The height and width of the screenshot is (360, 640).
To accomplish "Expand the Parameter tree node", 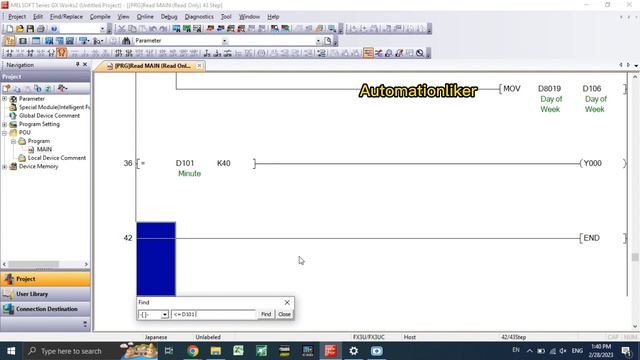I will pos(4,99).
